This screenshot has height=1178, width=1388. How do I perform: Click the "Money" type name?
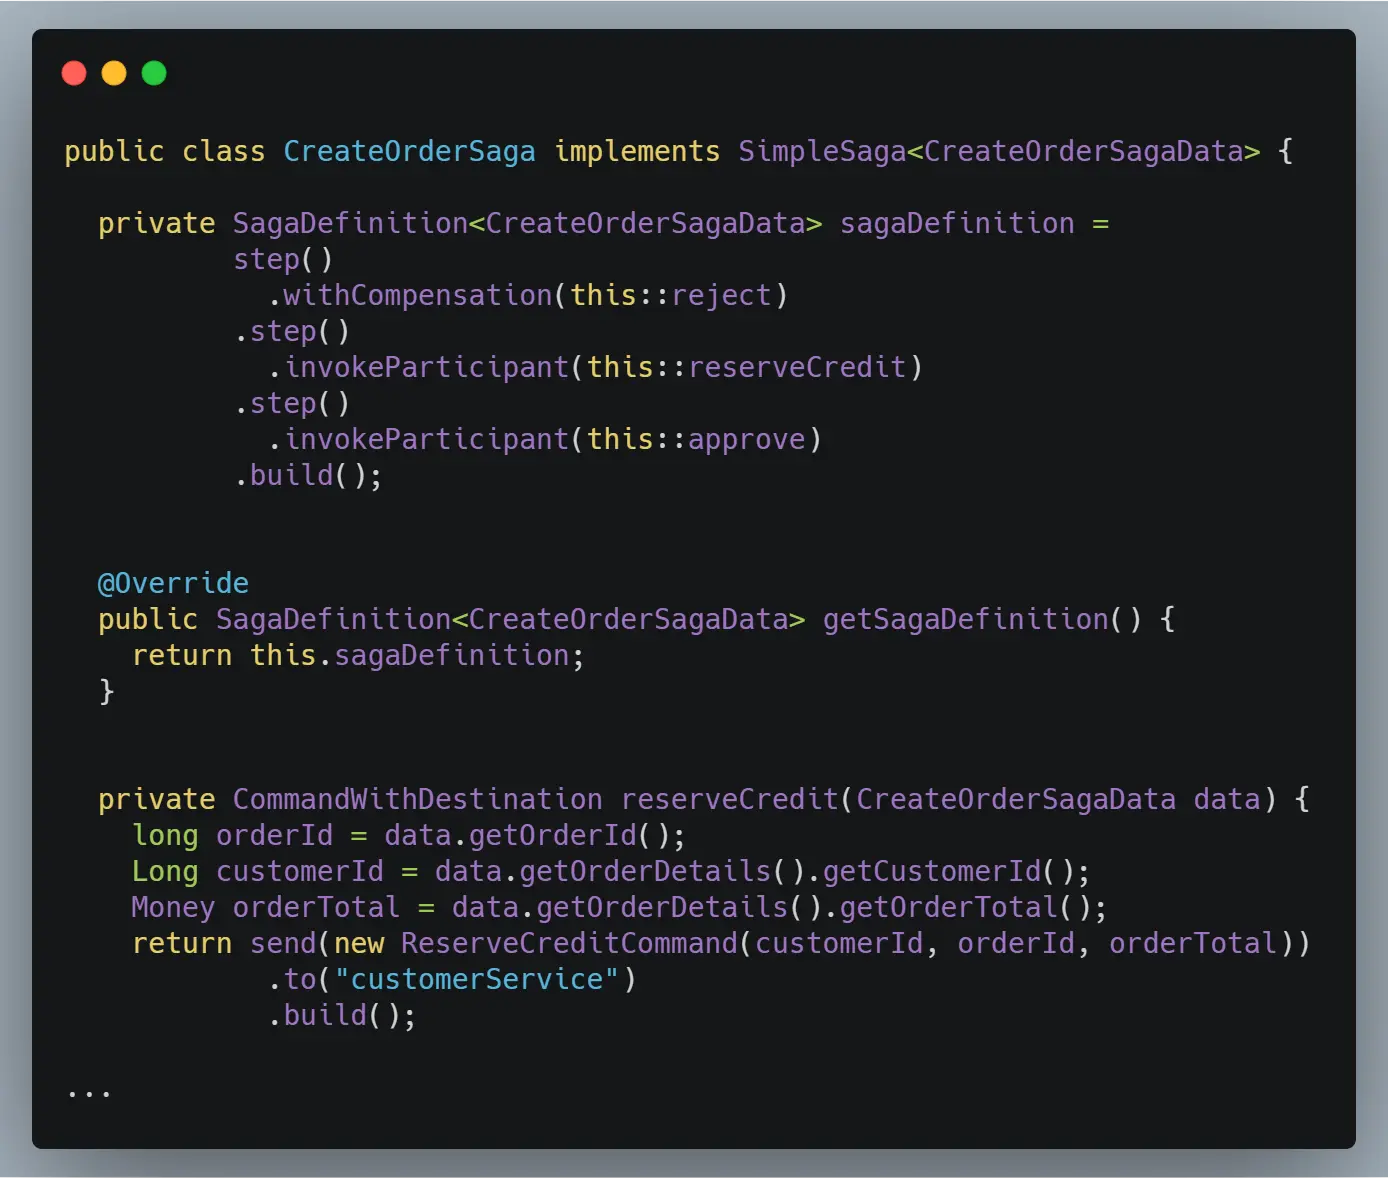(x=173, y=907)
